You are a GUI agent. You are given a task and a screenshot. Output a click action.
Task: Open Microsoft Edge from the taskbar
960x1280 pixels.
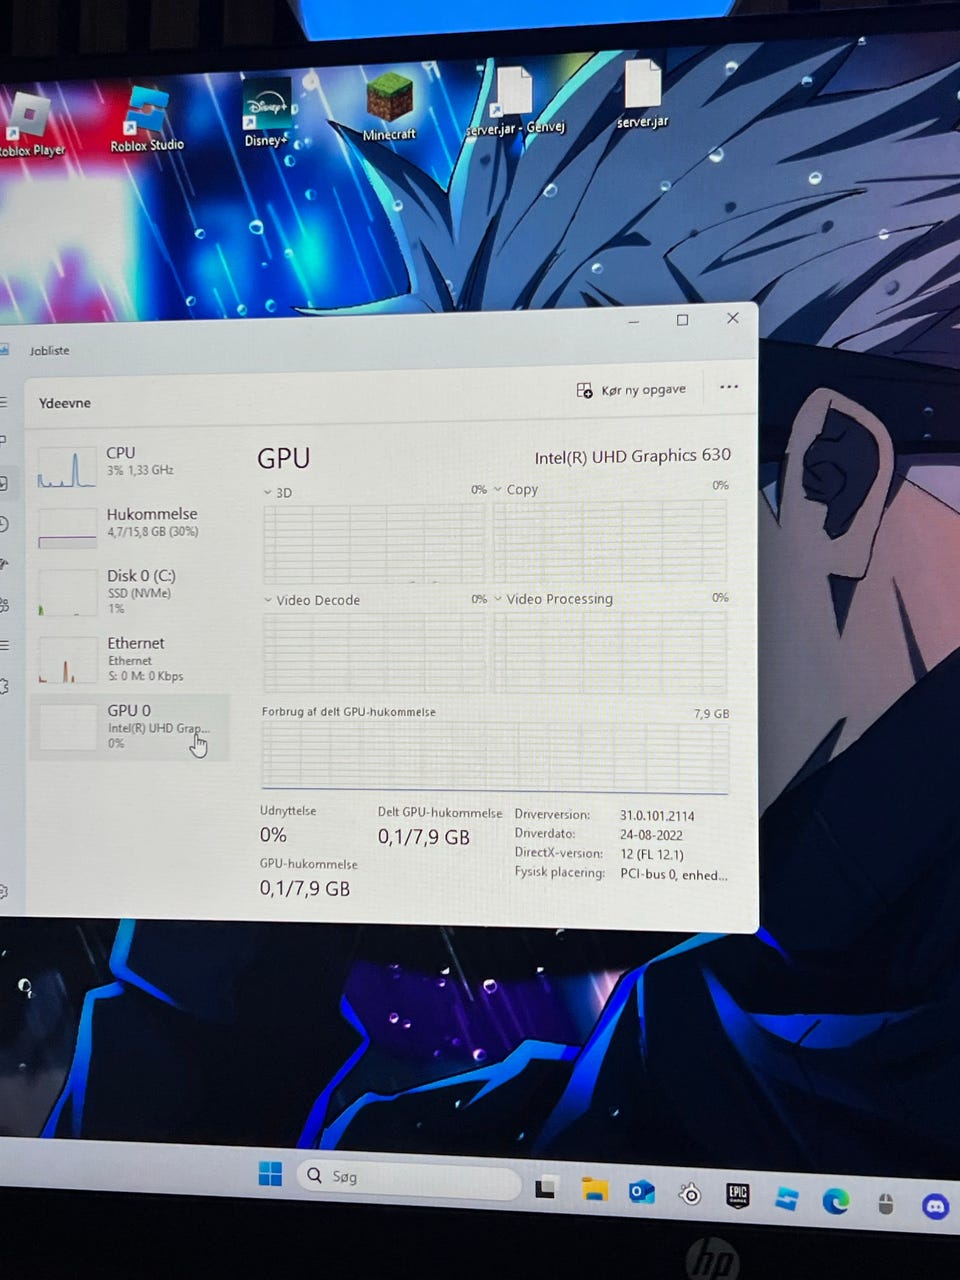click(x=836, y=1200)
